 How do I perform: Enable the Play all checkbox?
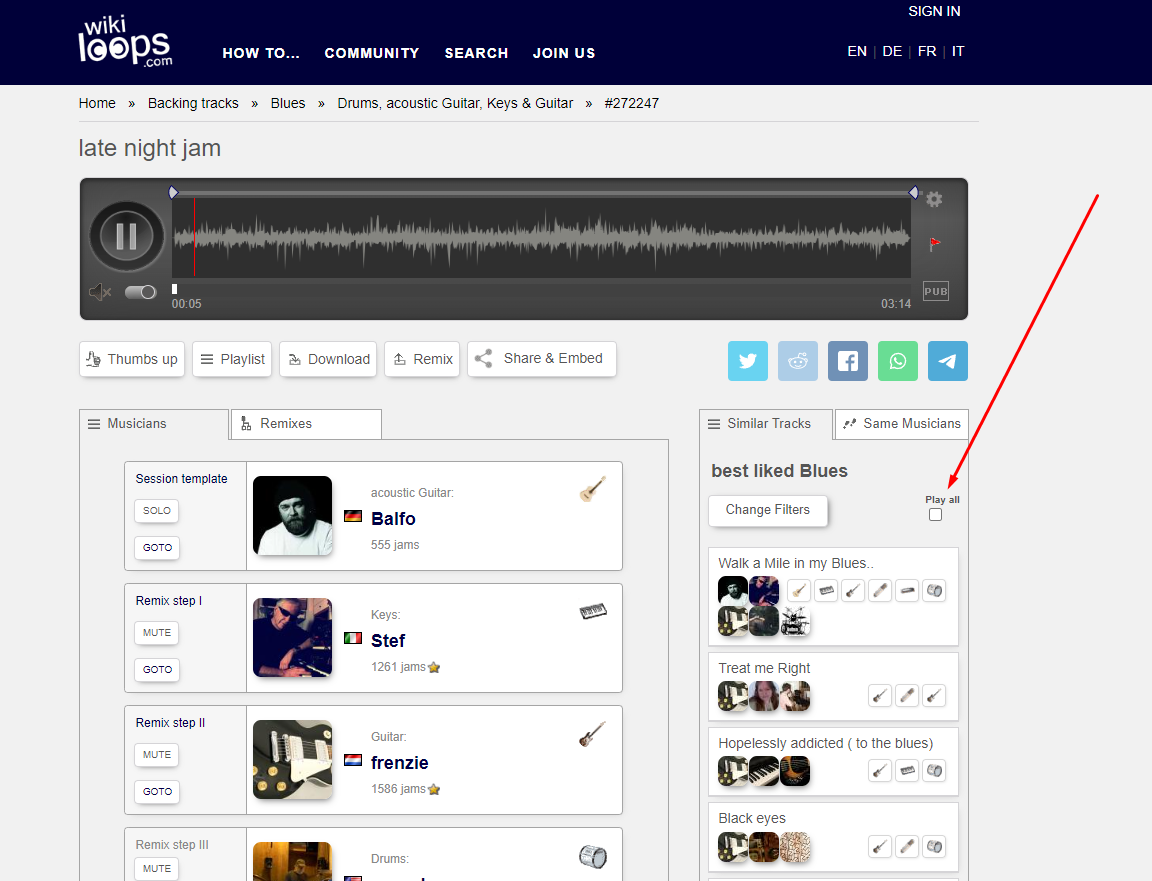coord(935,514)
